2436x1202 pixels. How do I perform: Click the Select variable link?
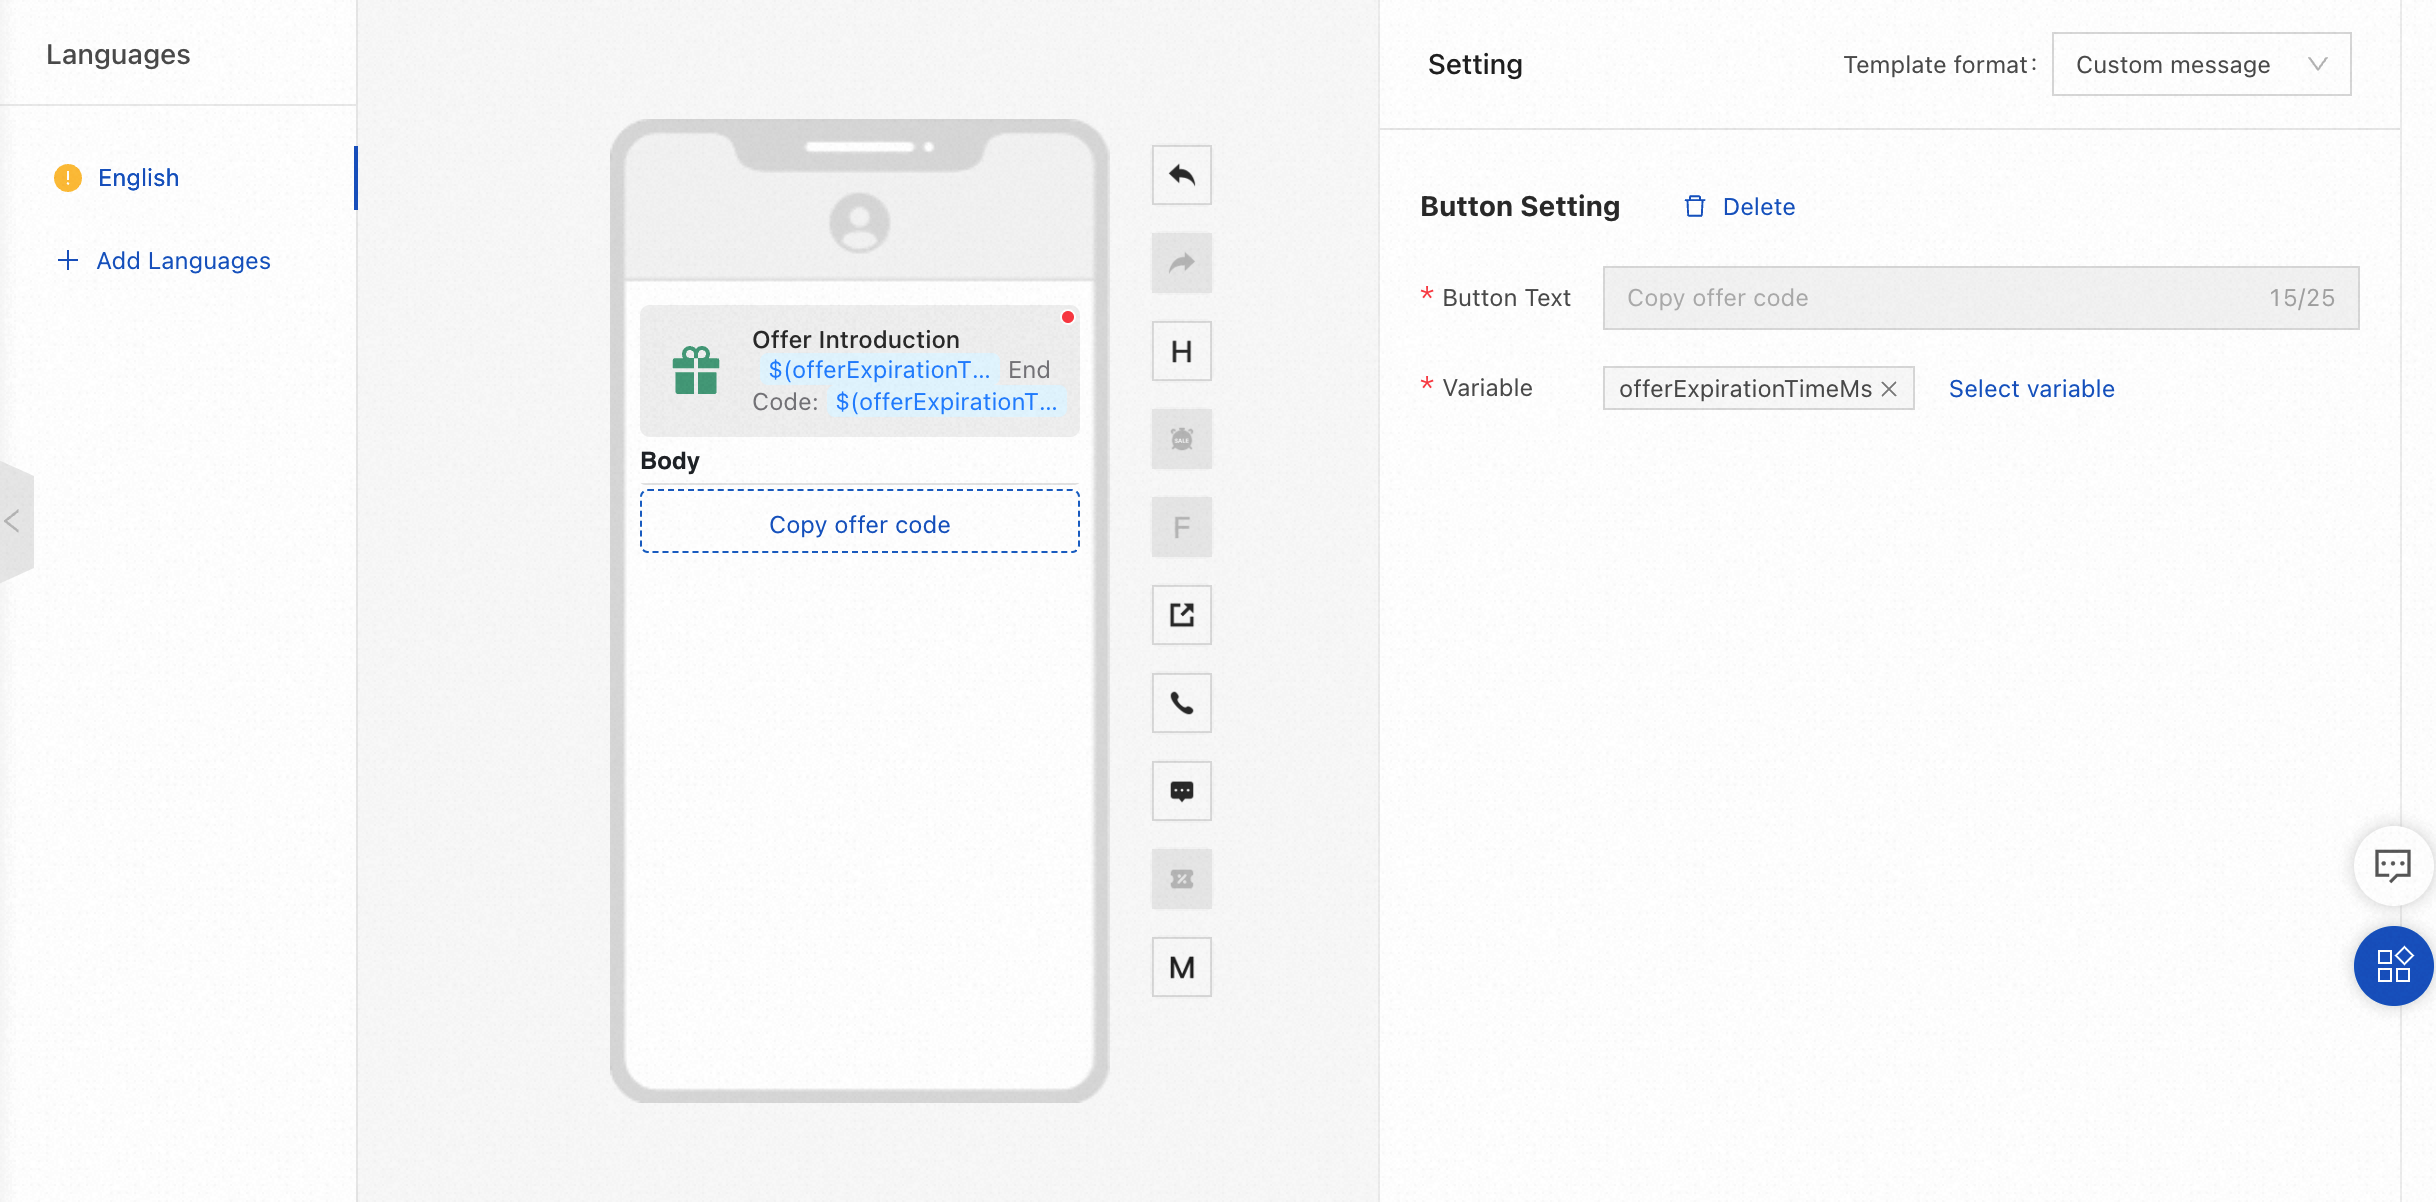click(2031, 389)
